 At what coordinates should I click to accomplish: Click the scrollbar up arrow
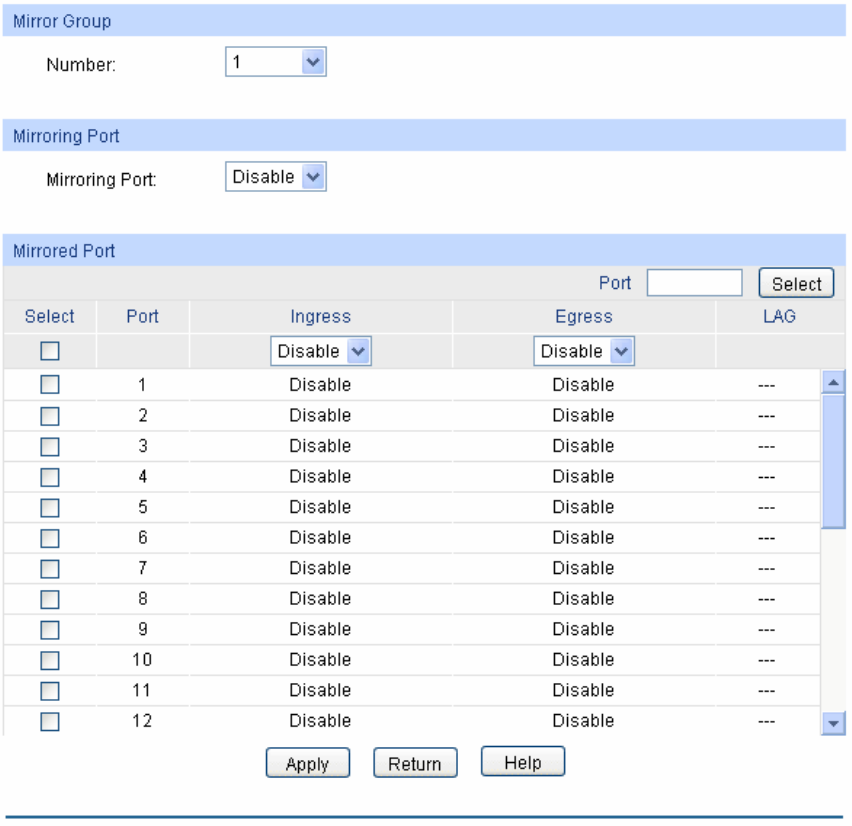(x=832, y=383)
